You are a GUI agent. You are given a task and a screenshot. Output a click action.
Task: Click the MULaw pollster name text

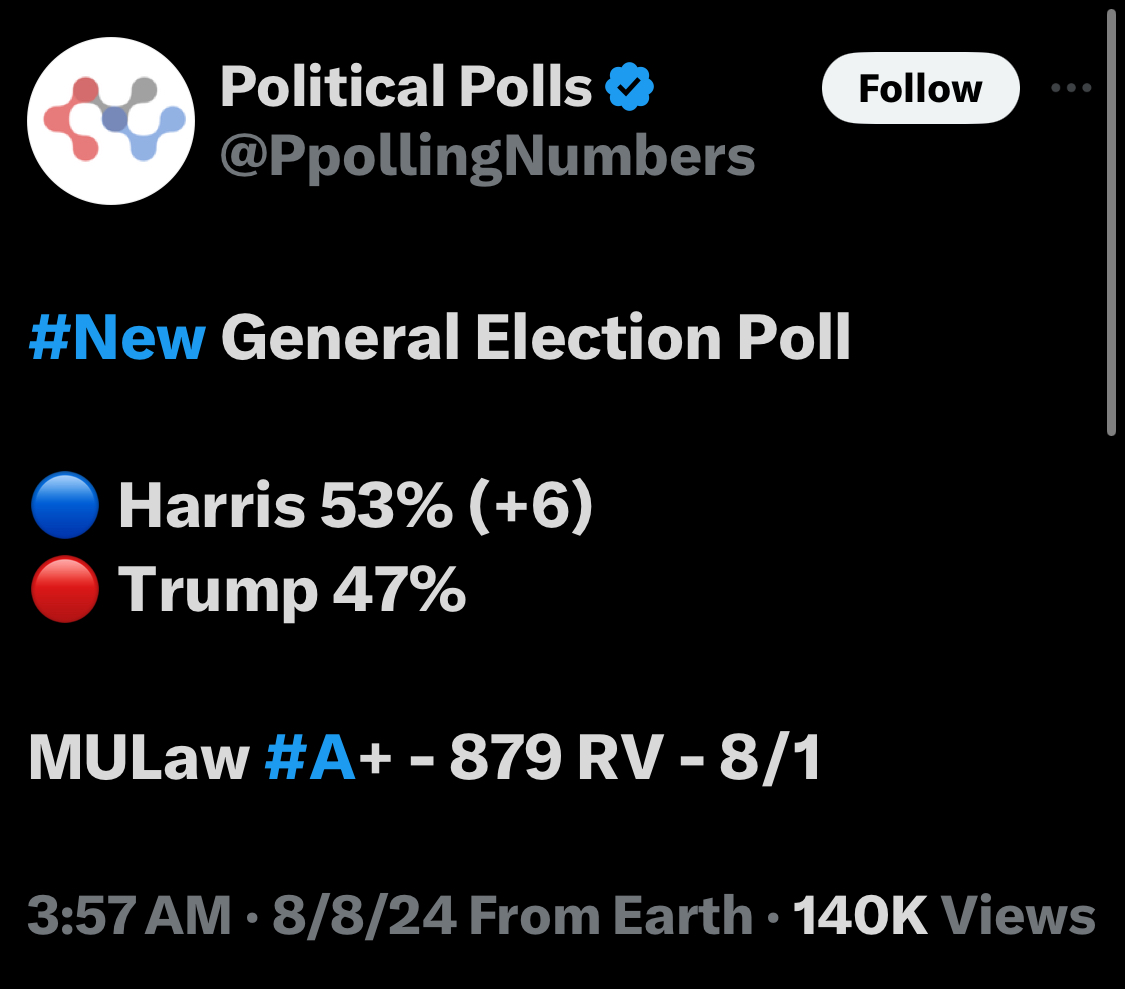tap(138, 758)
